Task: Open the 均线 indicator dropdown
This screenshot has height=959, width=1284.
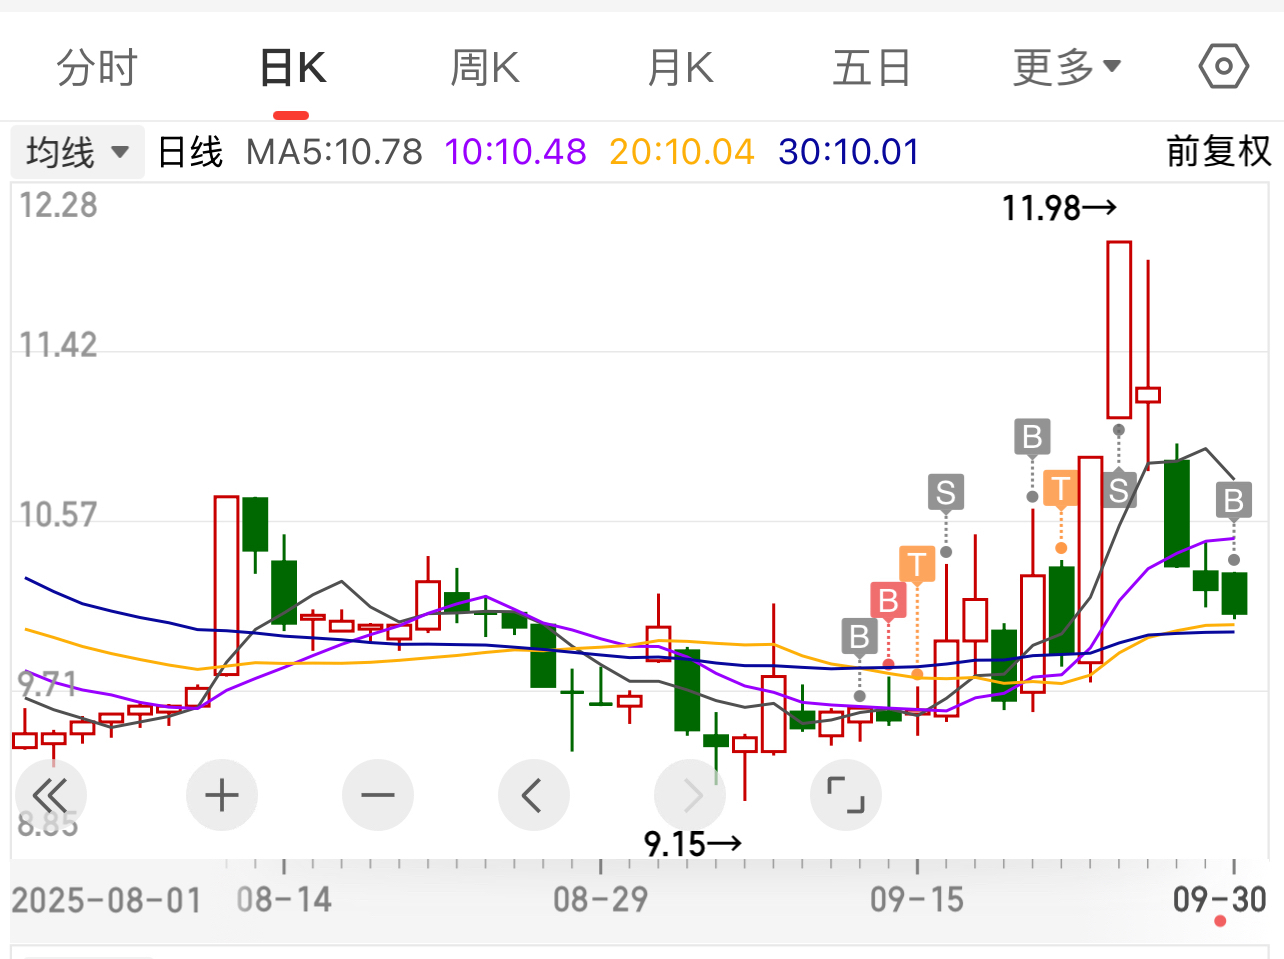Action: tap(78, 152)
